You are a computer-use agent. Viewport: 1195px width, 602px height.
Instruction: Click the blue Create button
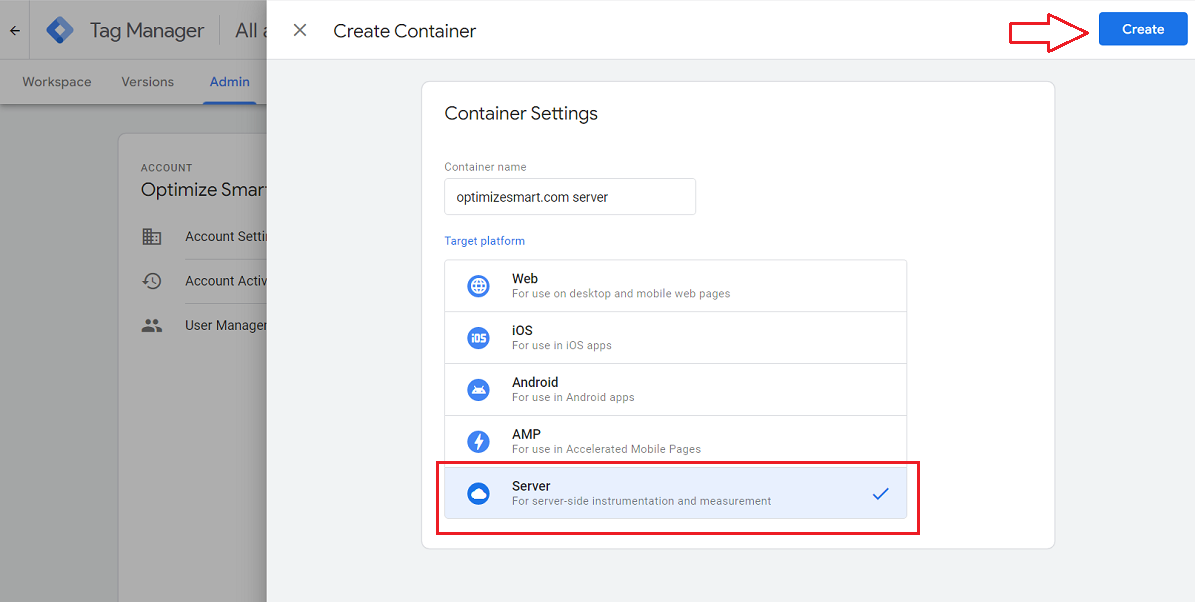click(x=1142, y=29)
